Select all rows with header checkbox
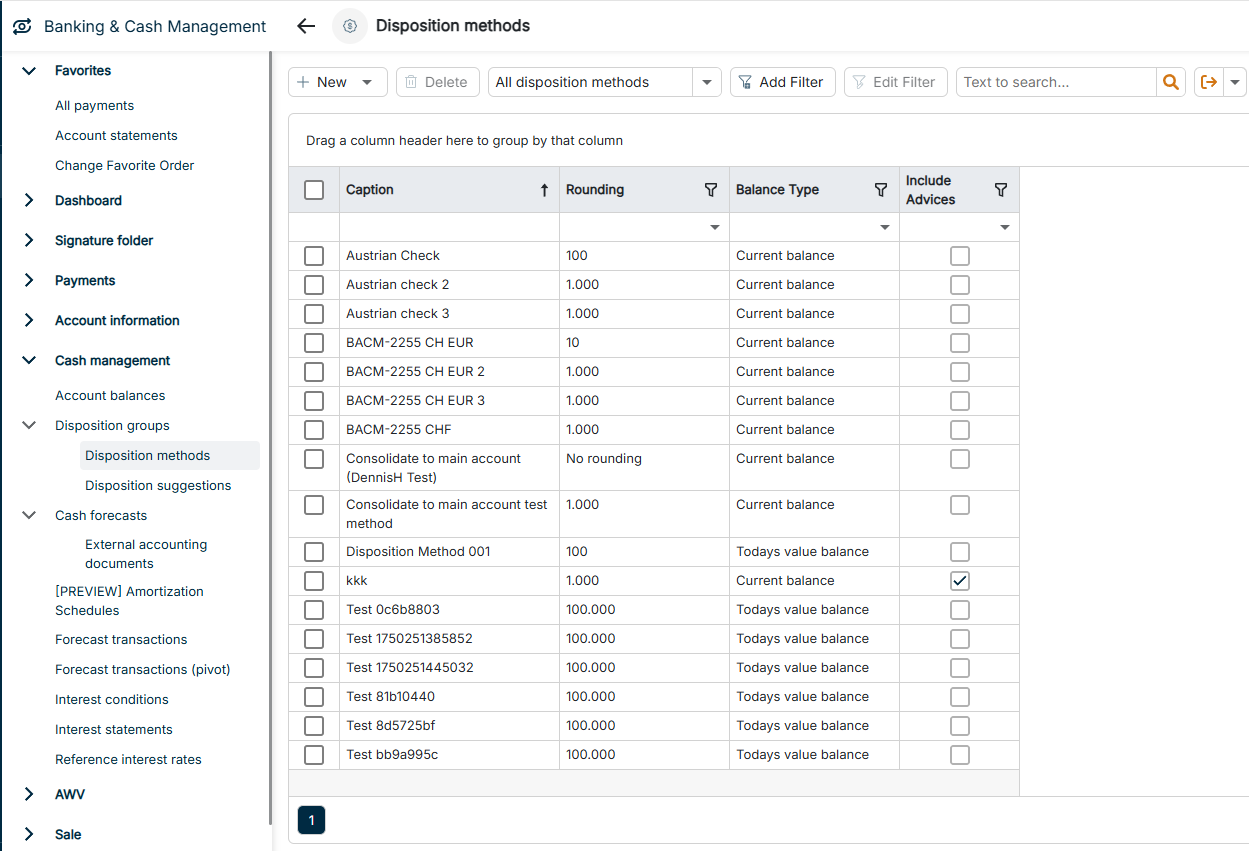 (314, 190)
